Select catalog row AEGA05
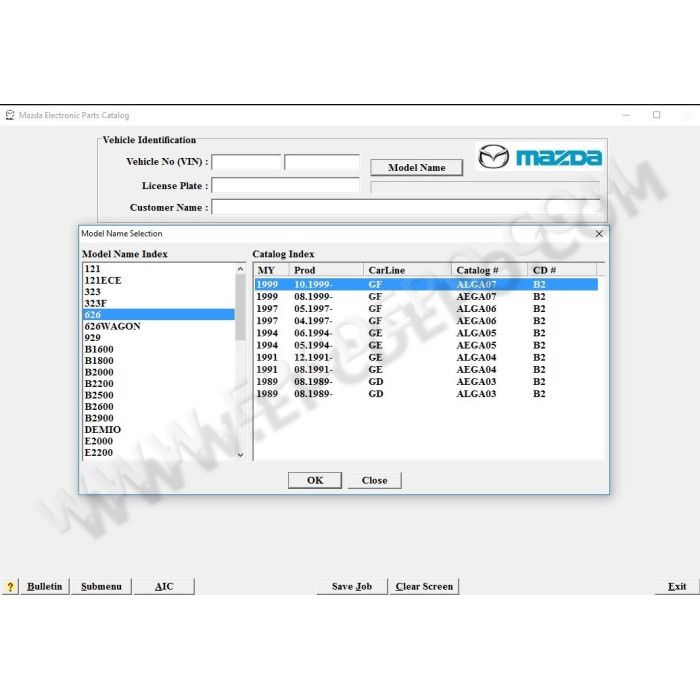The width and height of the screenshot is (700, 700). [426, 345]
